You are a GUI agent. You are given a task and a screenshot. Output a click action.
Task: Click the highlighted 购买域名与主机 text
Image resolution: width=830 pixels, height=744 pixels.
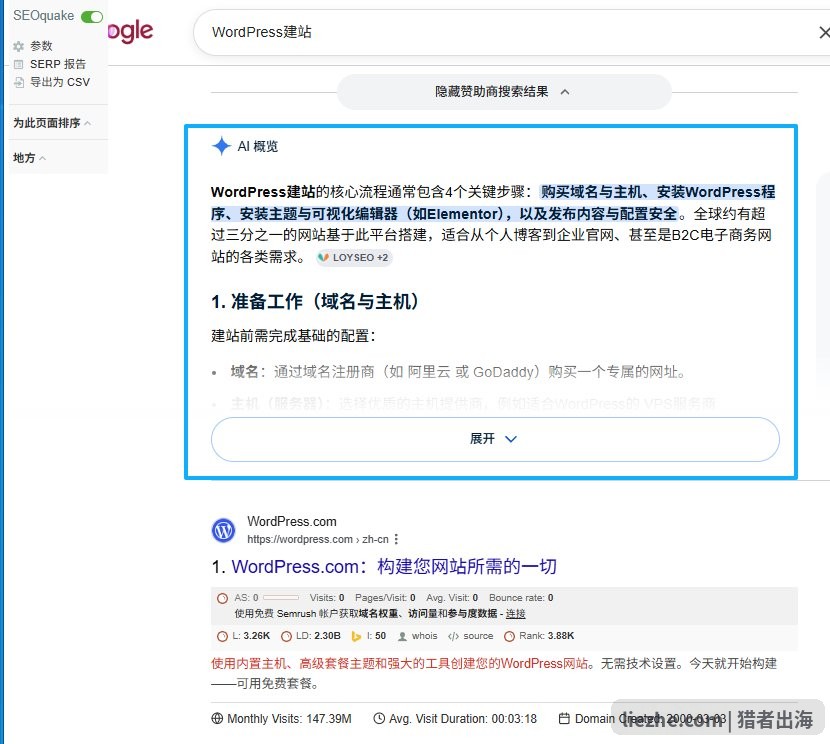click(x=591, y=192)
